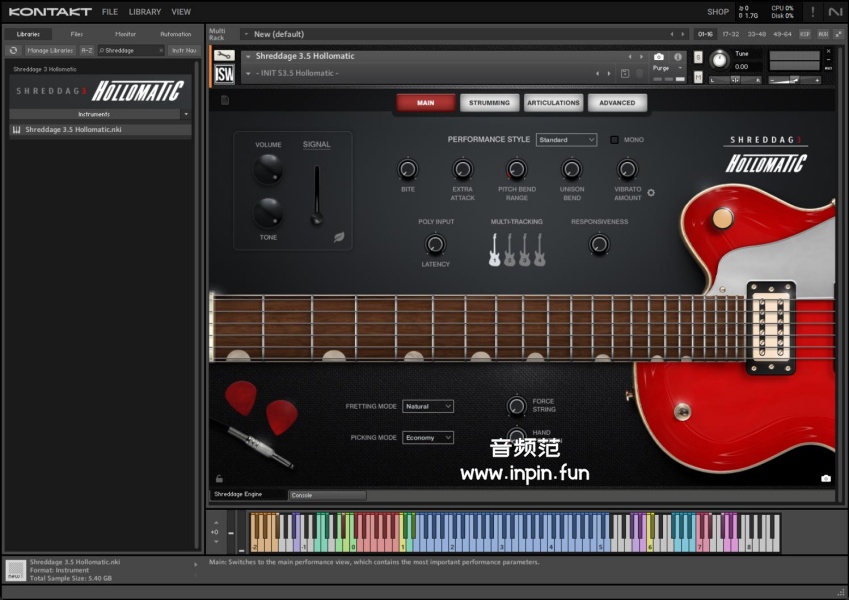This screenshot has height=600, width=849.
Task: Open the instrument info icon
Action: pyautogui.click(x=678, y=57)
